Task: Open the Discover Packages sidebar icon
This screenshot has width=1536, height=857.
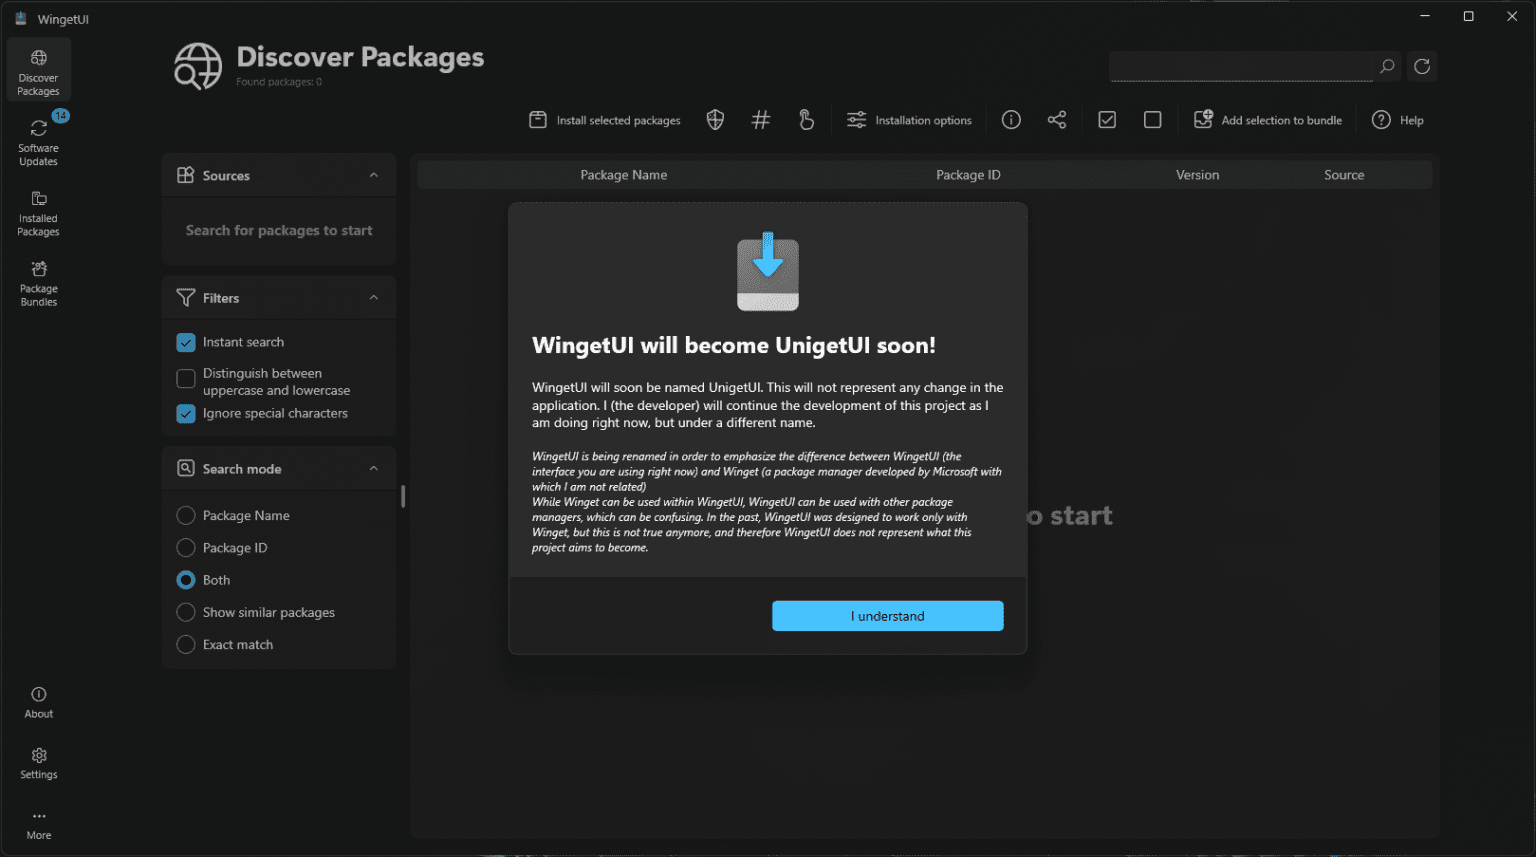Action: tap(38, 68)
